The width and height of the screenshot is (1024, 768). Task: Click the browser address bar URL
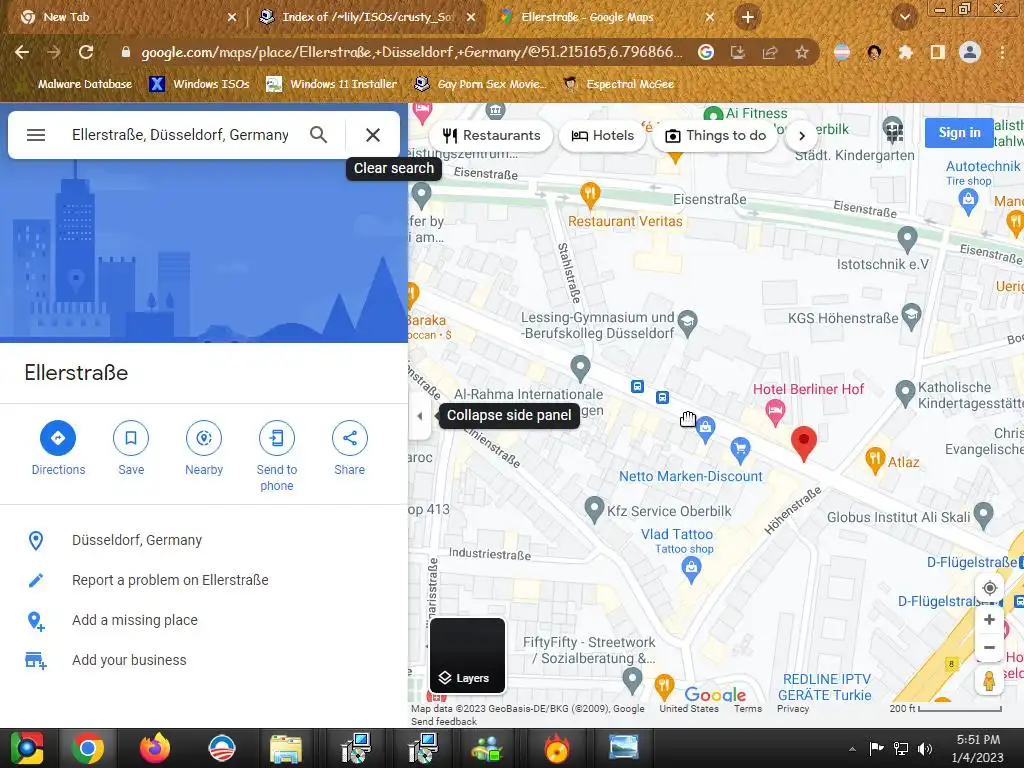coord(411,52)
